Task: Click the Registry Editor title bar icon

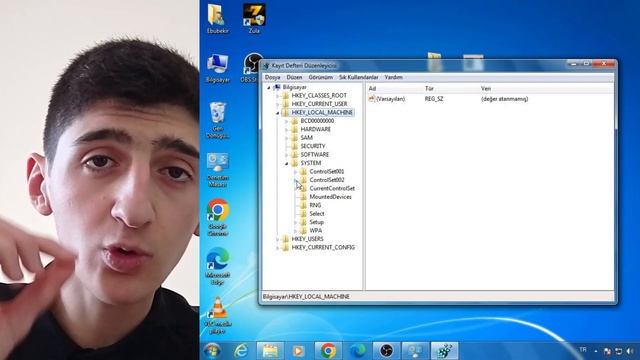Action: (266, 66)
